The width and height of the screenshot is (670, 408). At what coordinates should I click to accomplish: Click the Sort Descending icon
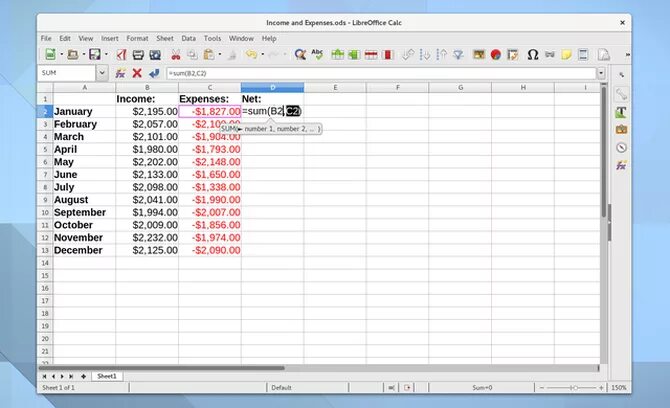441,54
